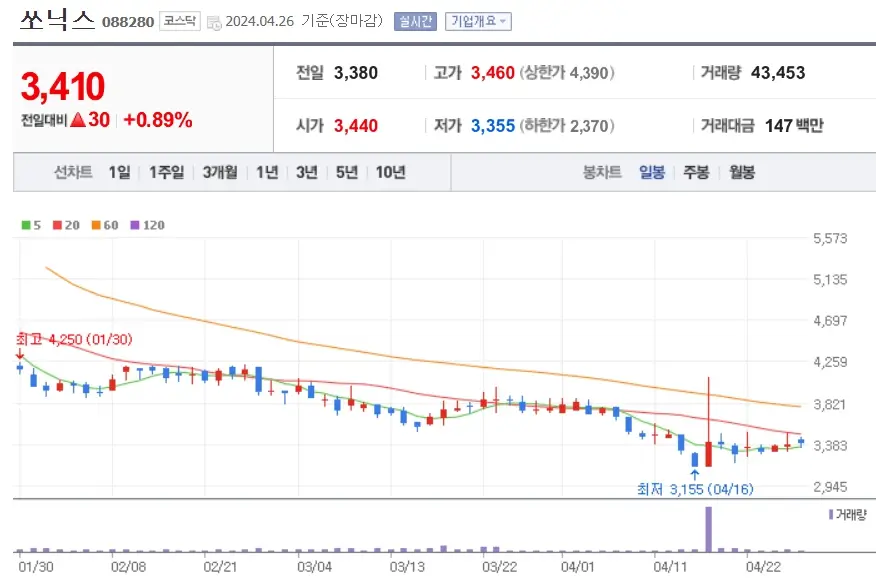876x584 pixels.
Task: Click the 코스닥 market badge
Action: [x=179, y=21]
